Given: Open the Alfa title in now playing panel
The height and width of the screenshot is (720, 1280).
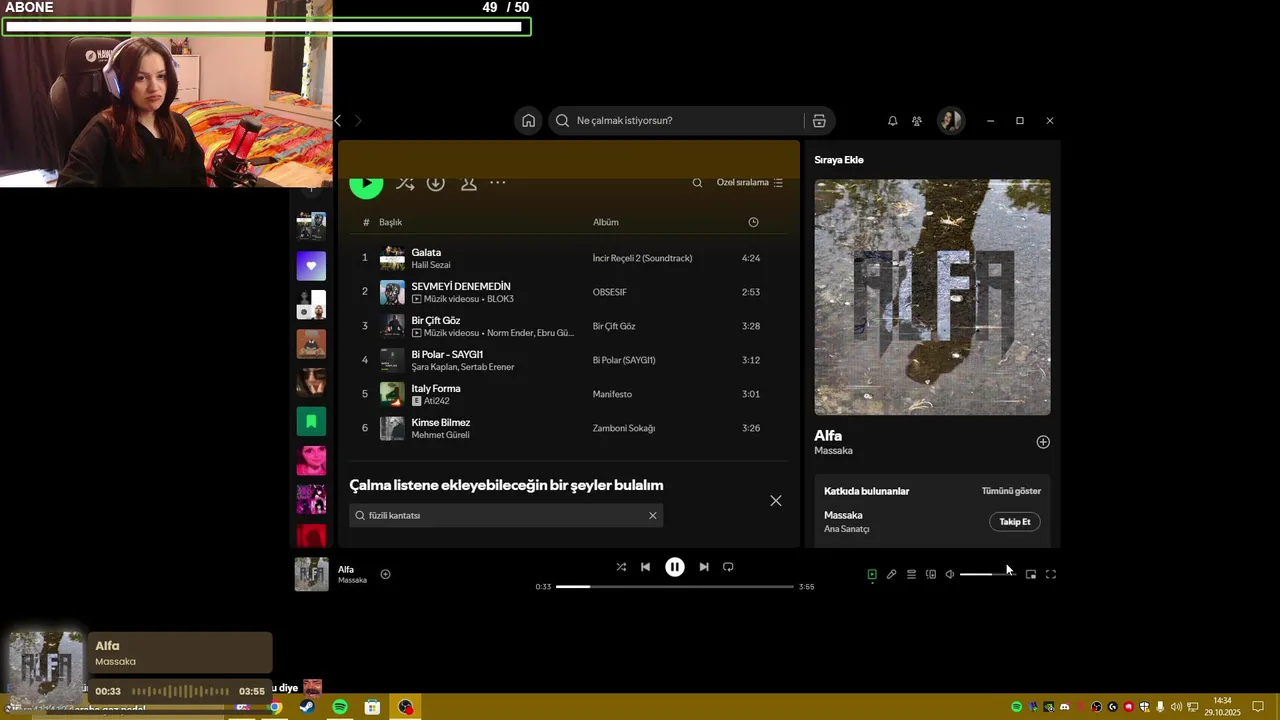Looking at the screenshot, I should pos(828,436).
